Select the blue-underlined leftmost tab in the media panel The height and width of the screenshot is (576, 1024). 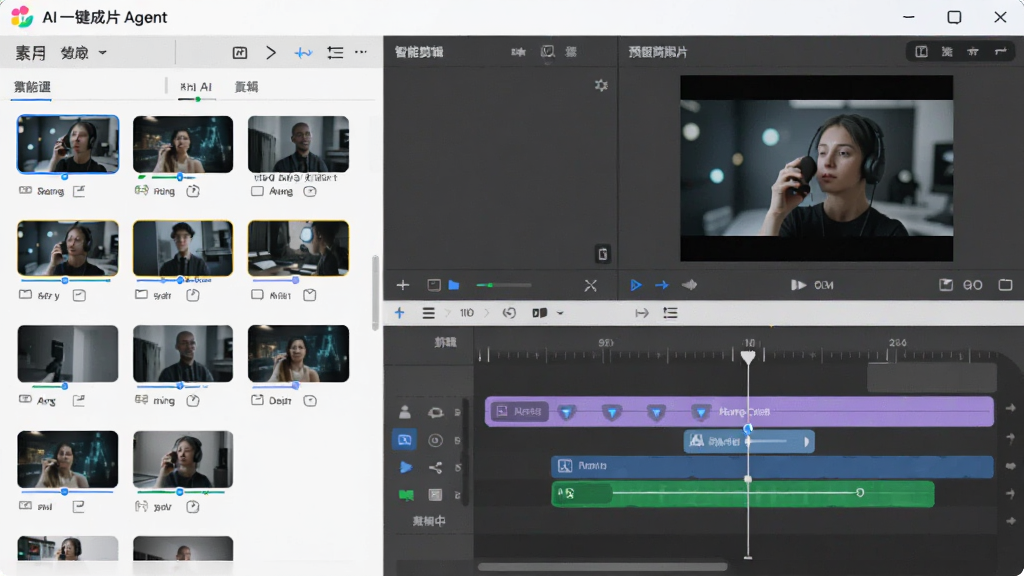click(32, 87)
